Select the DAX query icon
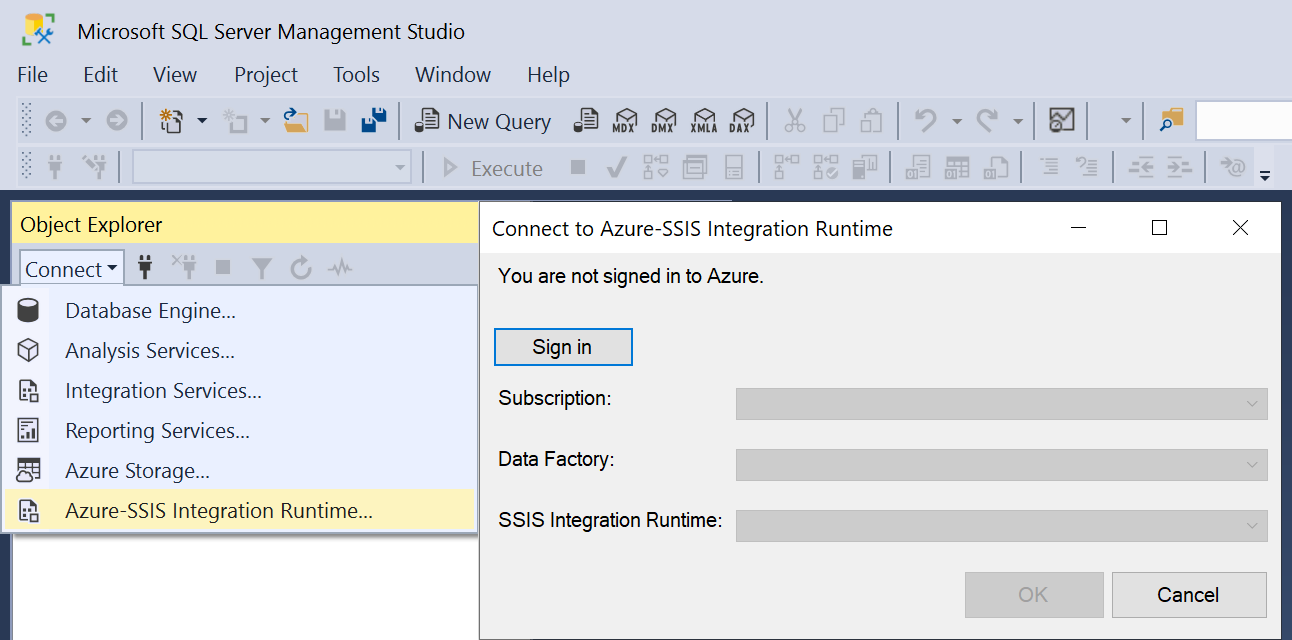 coord(742,121)
